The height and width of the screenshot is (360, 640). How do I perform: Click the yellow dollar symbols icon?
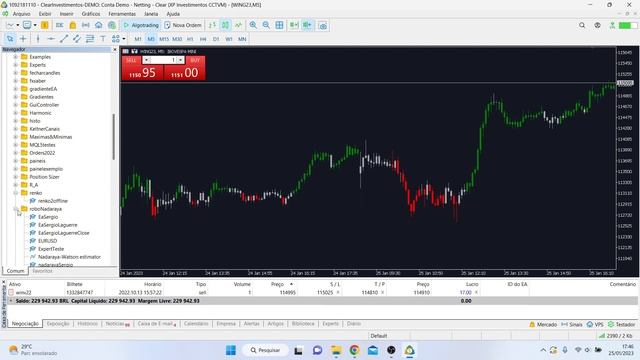pyautogui.click(x=44, y=25)
